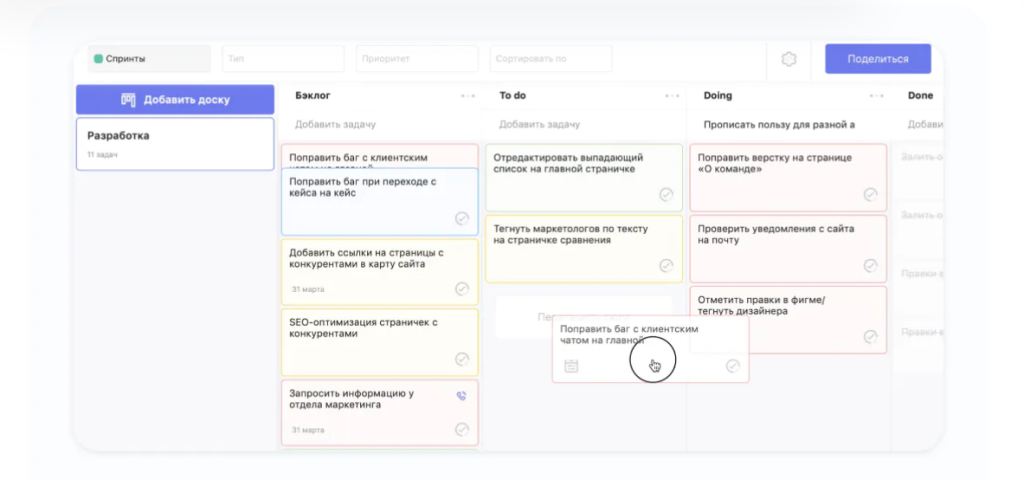Click the 11 задач label
The image size is (1024, 480).
103,155
